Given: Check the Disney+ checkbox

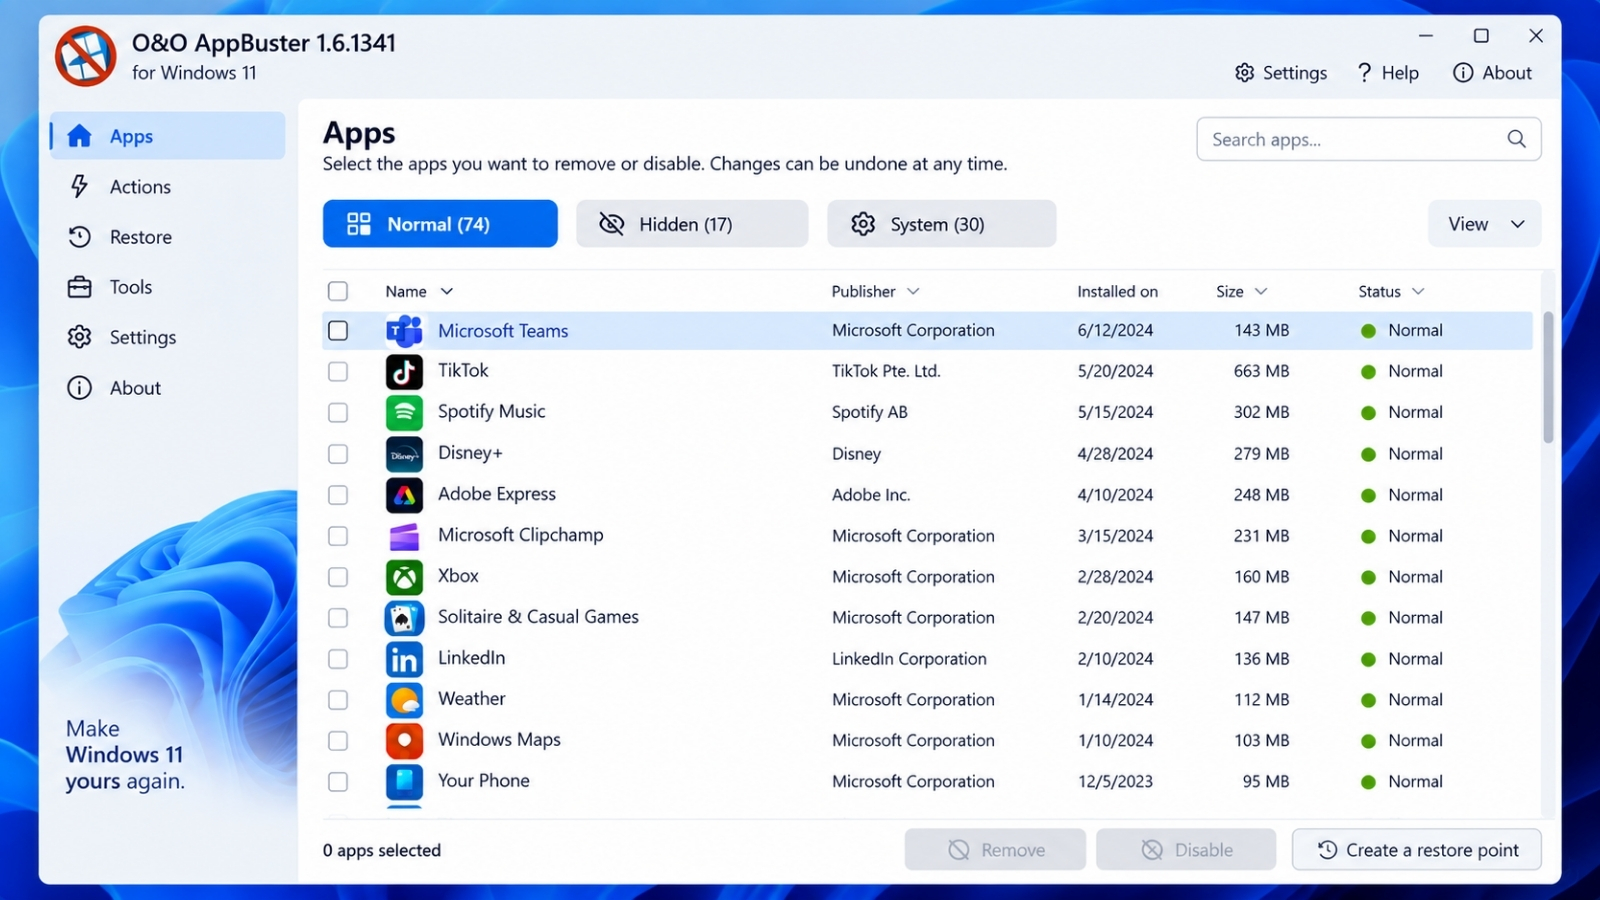Looking at the screenshot, I should coord(338,454).
